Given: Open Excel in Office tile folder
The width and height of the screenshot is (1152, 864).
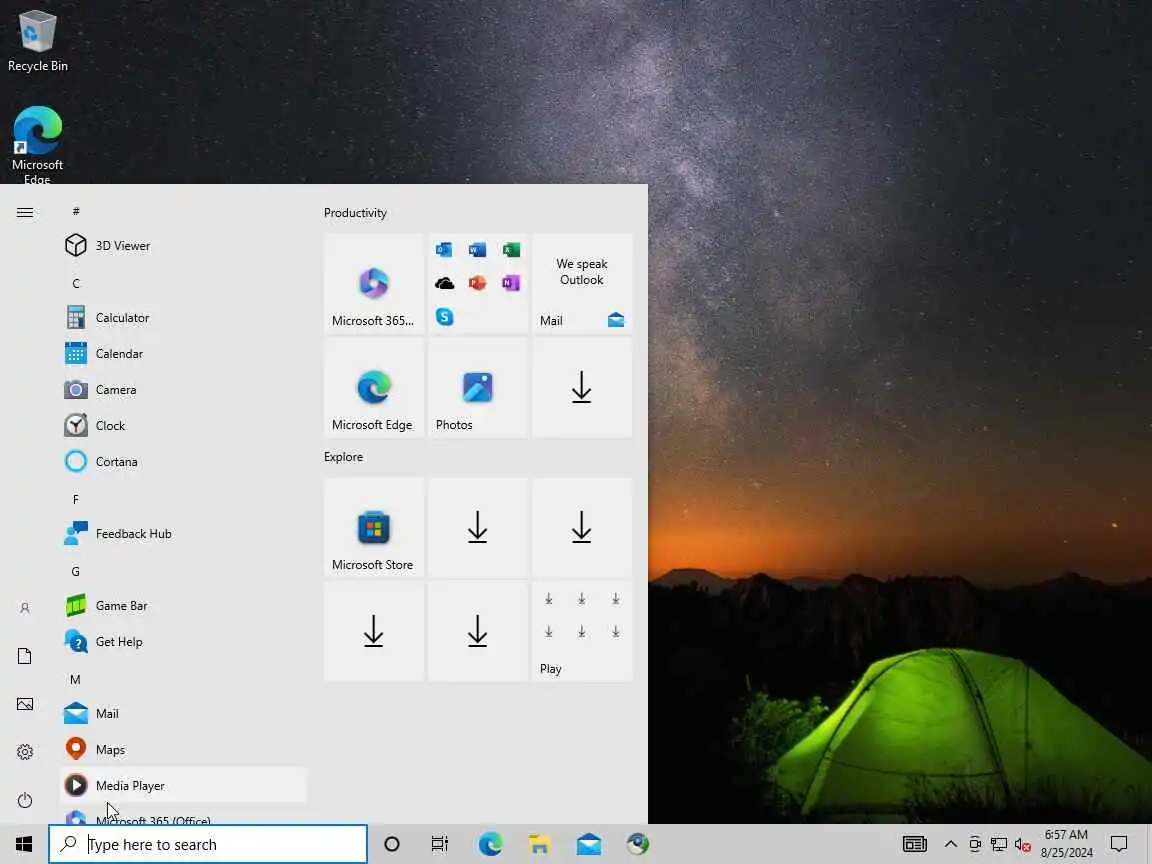Looking at the screenshot, I should [x=511, y=250].
